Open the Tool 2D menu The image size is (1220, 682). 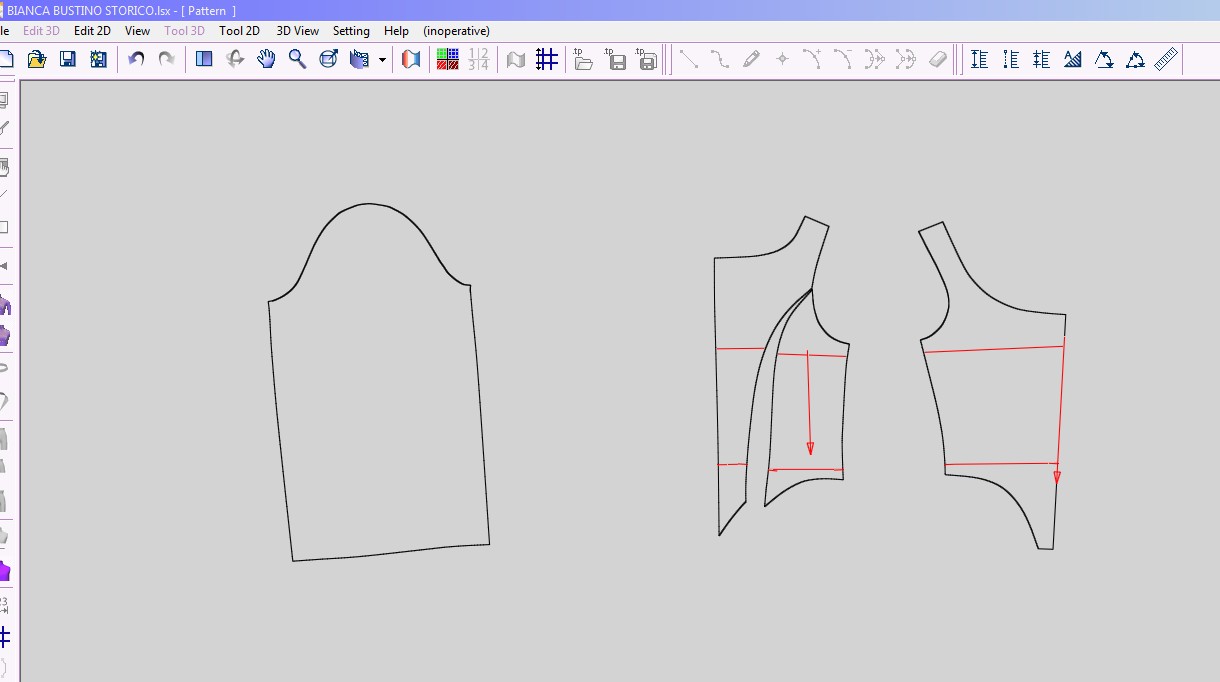pyautogui.click(x=239, y=31)
